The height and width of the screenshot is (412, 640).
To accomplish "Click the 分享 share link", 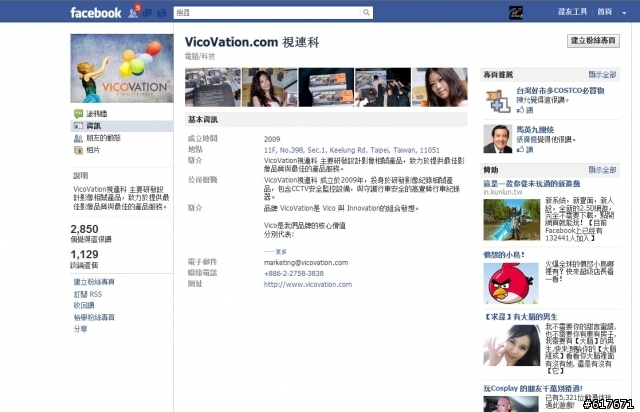I will (x=80, y=329).
